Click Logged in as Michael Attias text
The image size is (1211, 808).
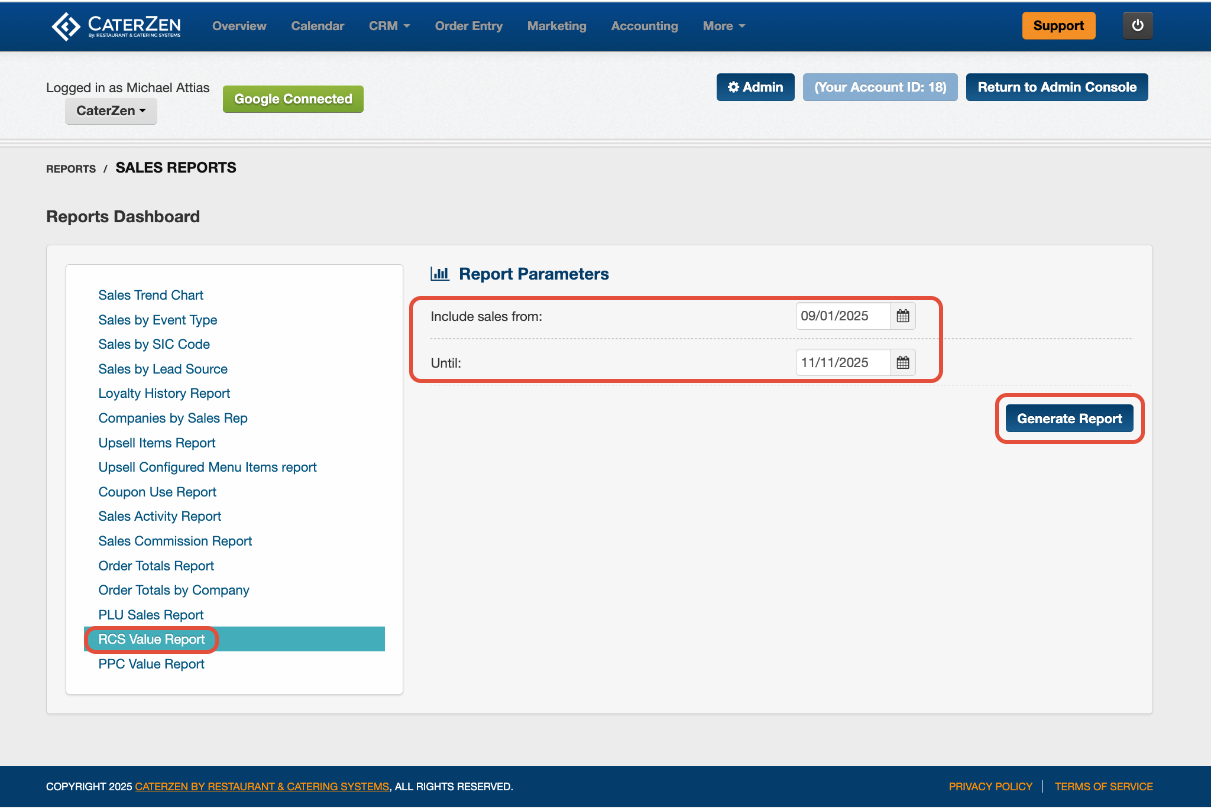tap(128, 88)
